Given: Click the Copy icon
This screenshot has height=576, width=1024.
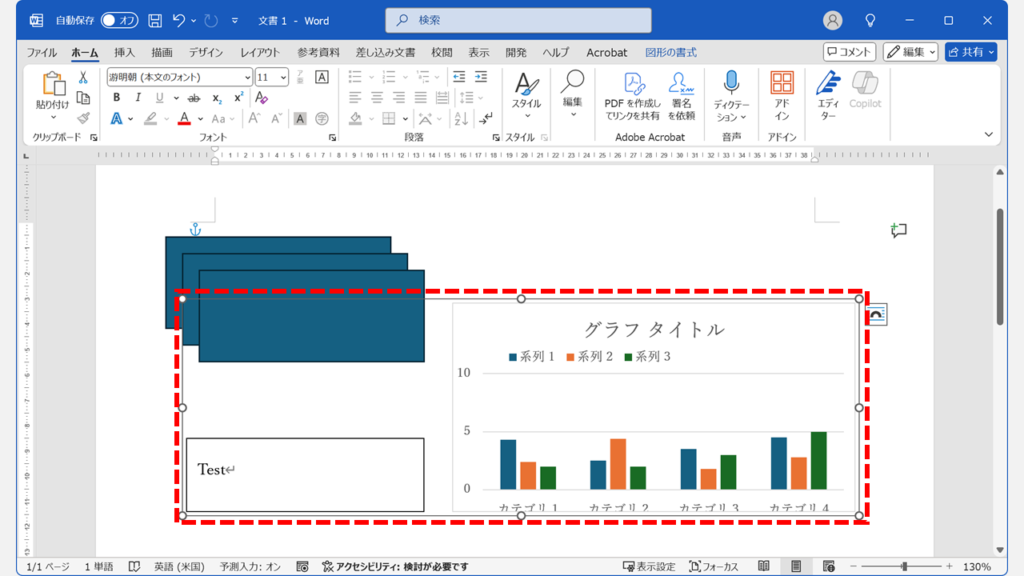Looking at the screenshot, I should click(x=83, y=98).
